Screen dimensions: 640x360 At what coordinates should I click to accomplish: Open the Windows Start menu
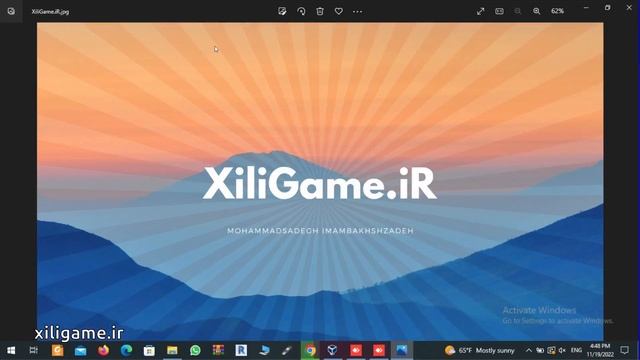click(11, 350)
